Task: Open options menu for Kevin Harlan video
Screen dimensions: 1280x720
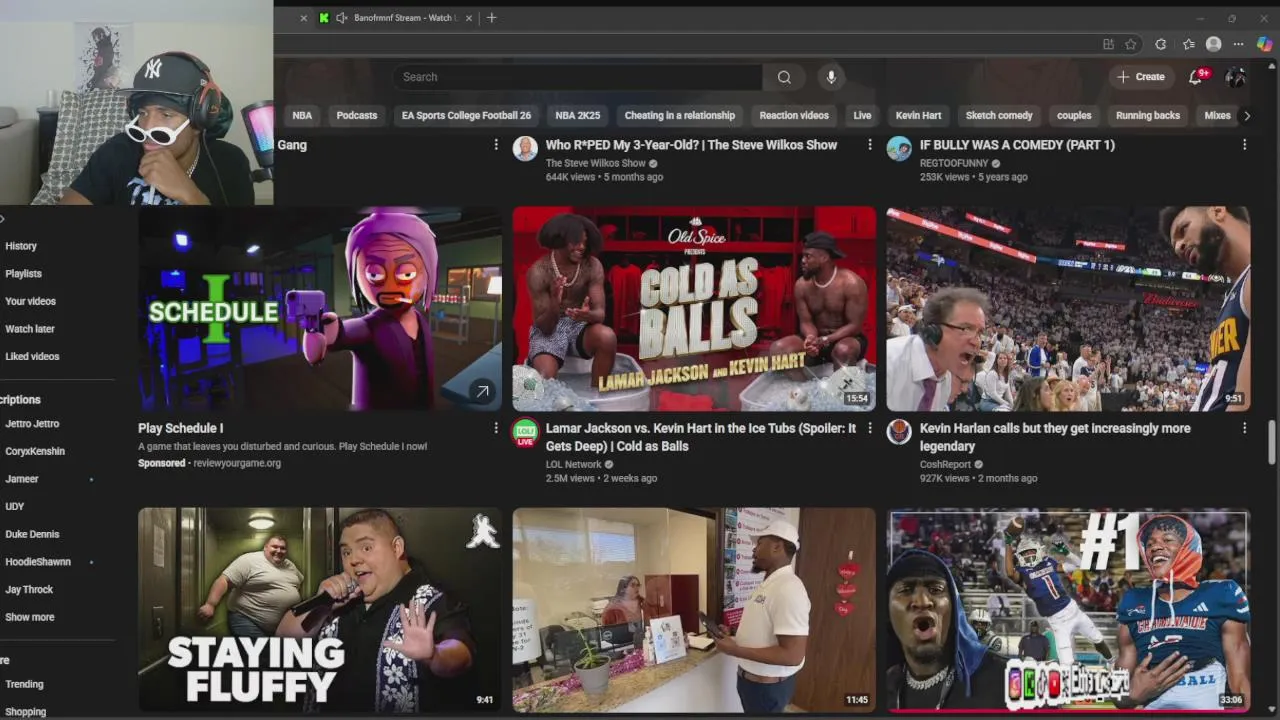Action: point(1244,428)
